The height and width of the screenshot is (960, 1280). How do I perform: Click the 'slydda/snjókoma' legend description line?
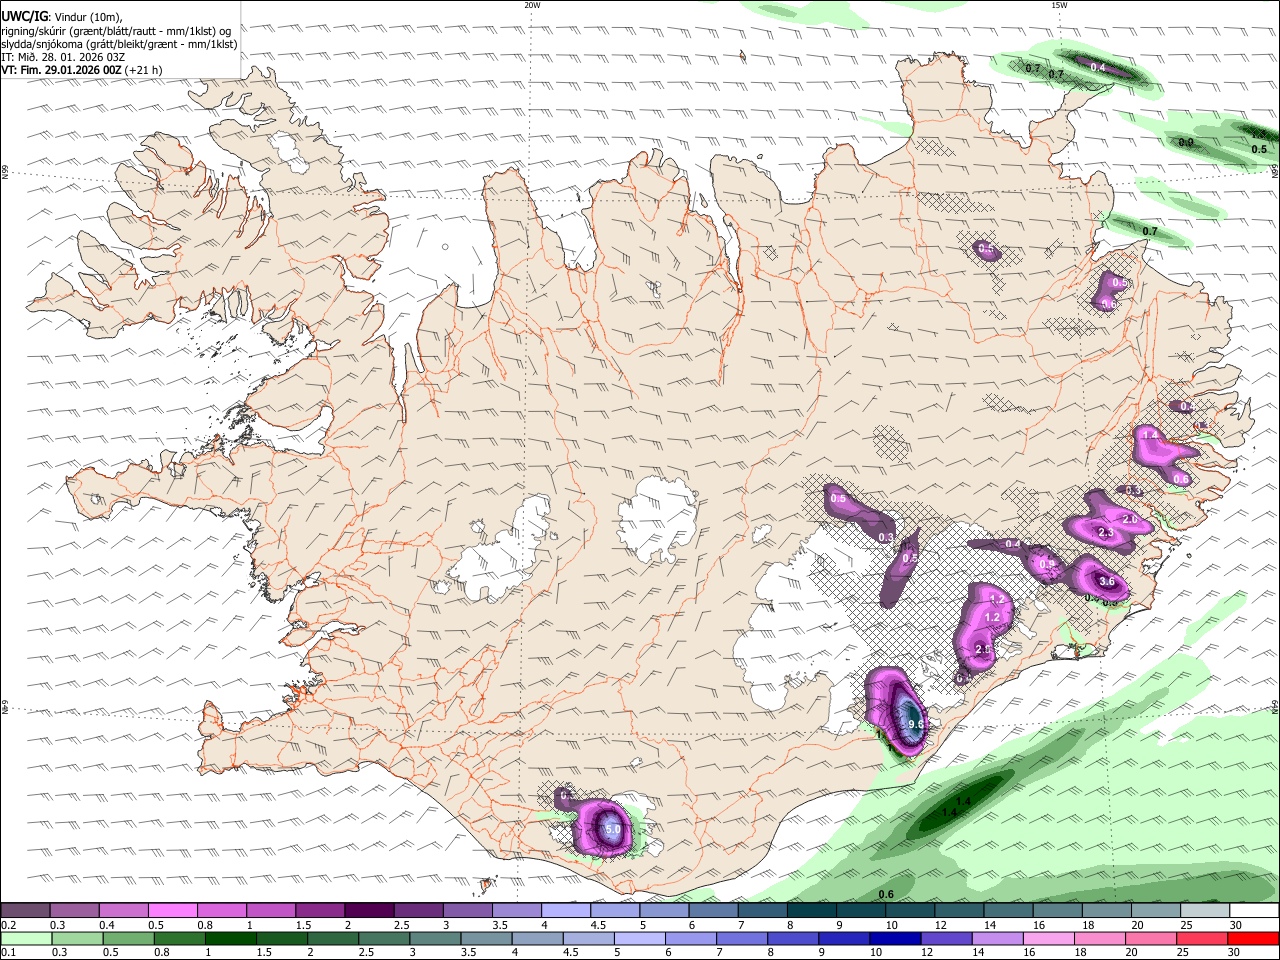tap(119, 44)
